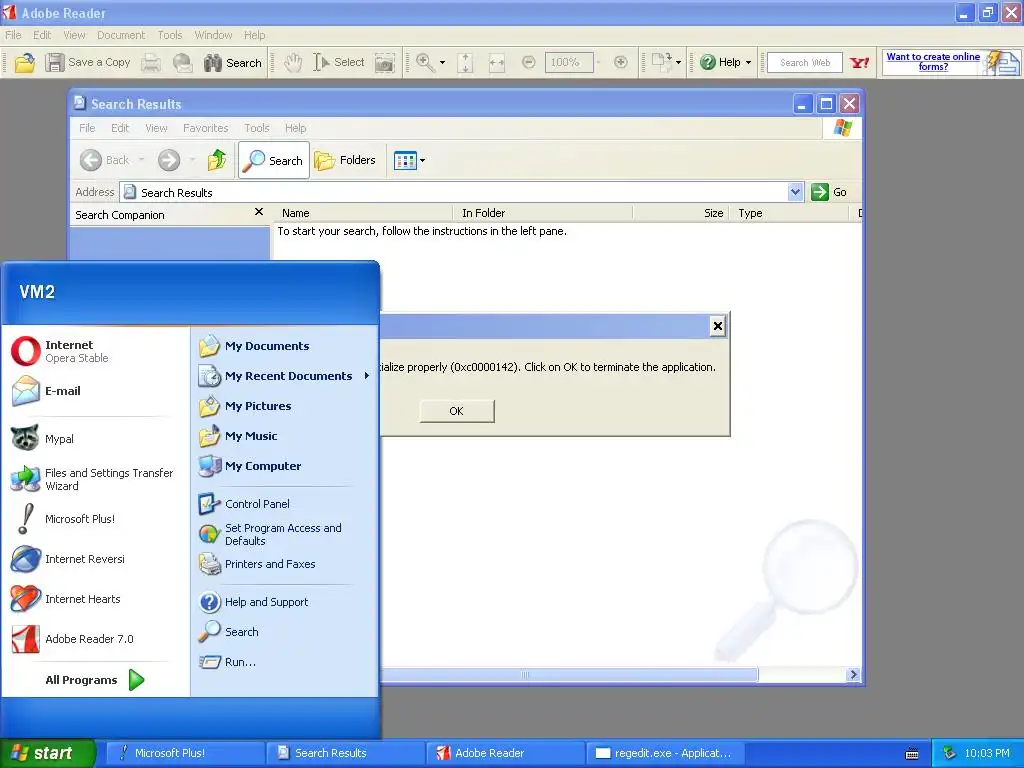Open Adobe Reader Document menu
The image size is (1024, 768).
(x=121, y=35)
